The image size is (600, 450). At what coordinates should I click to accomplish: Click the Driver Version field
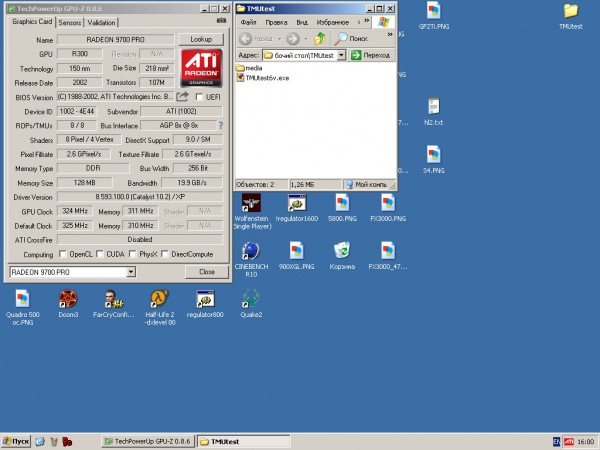pyautogui.click(x=140, y=197)
